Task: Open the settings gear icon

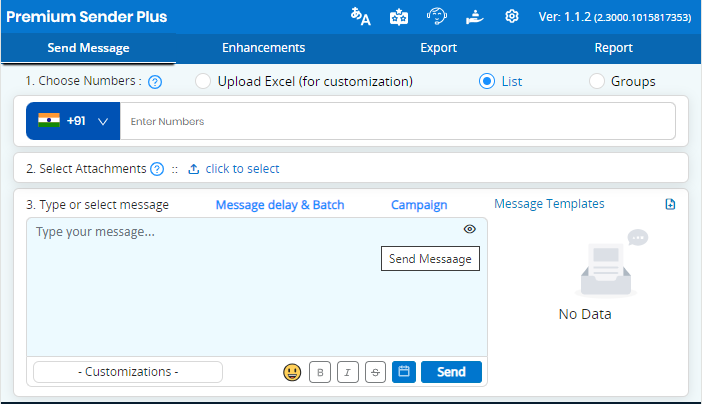Action: click(x=512, y=17)
